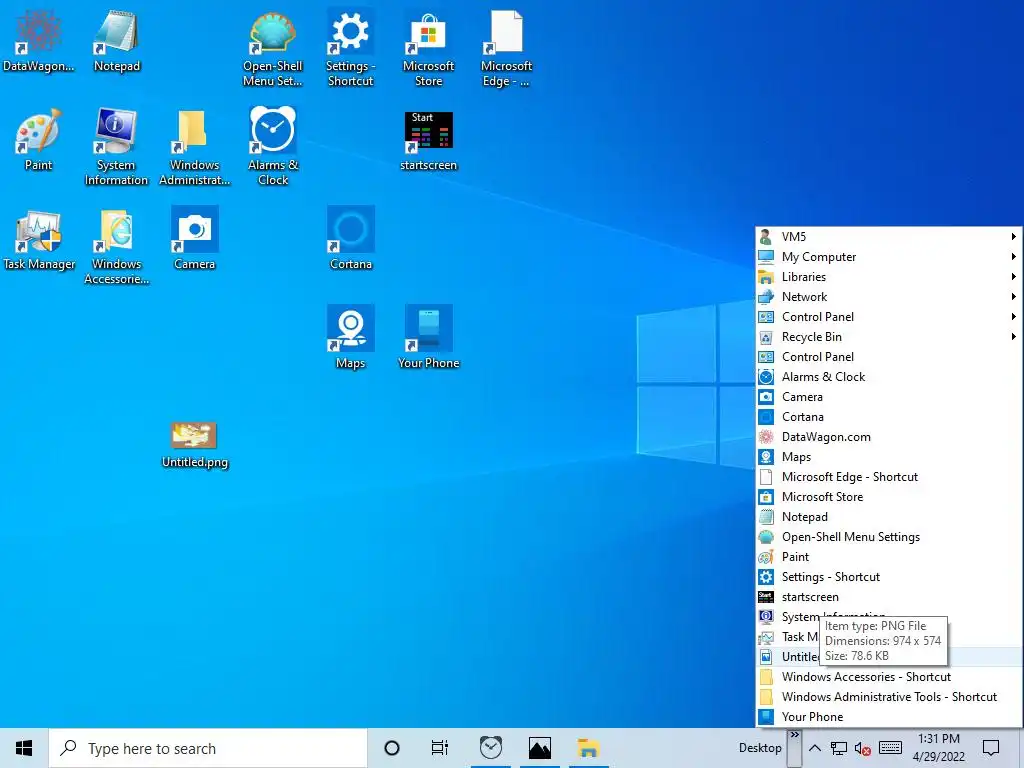Image resolution: width=1024 pixels, height=768 pixels.
Task: Choose Libraries in the Desktop menu
Action: coord(888,277)
